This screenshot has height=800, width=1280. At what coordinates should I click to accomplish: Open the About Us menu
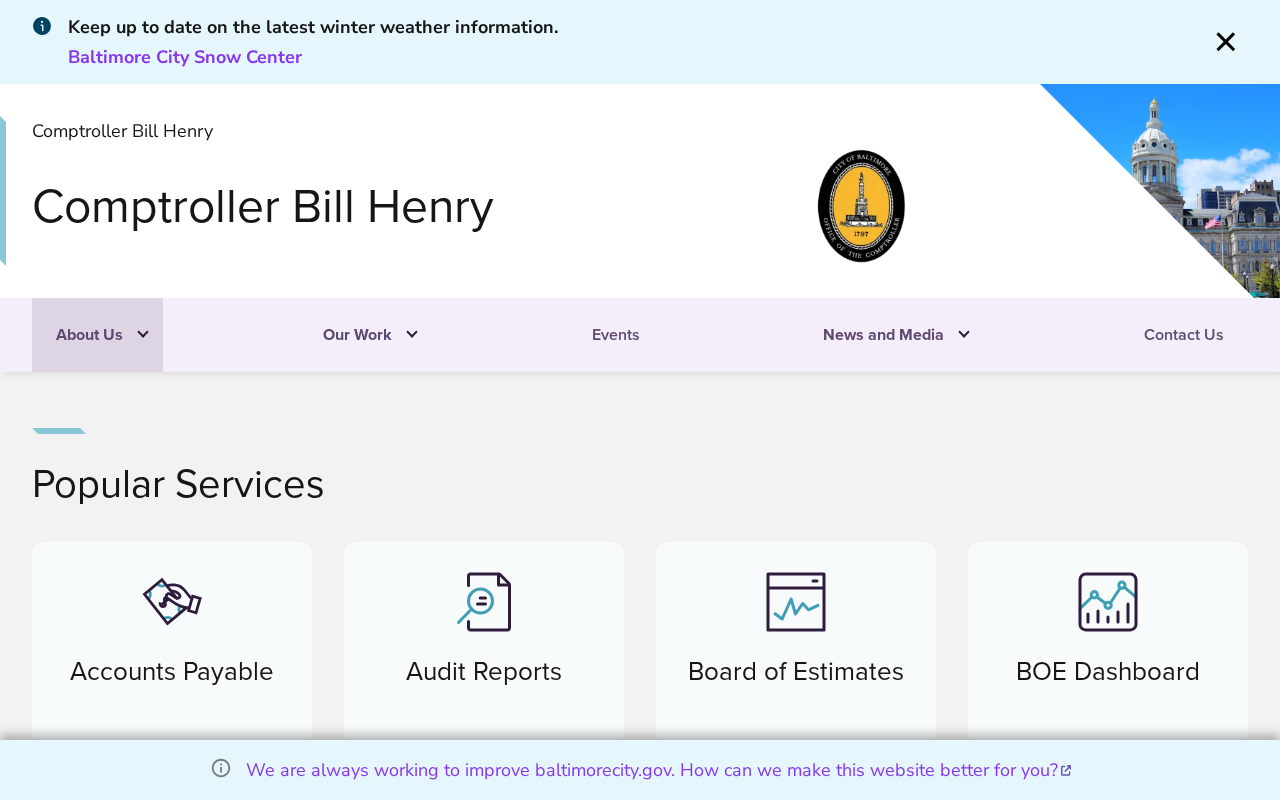click(89, 335)
